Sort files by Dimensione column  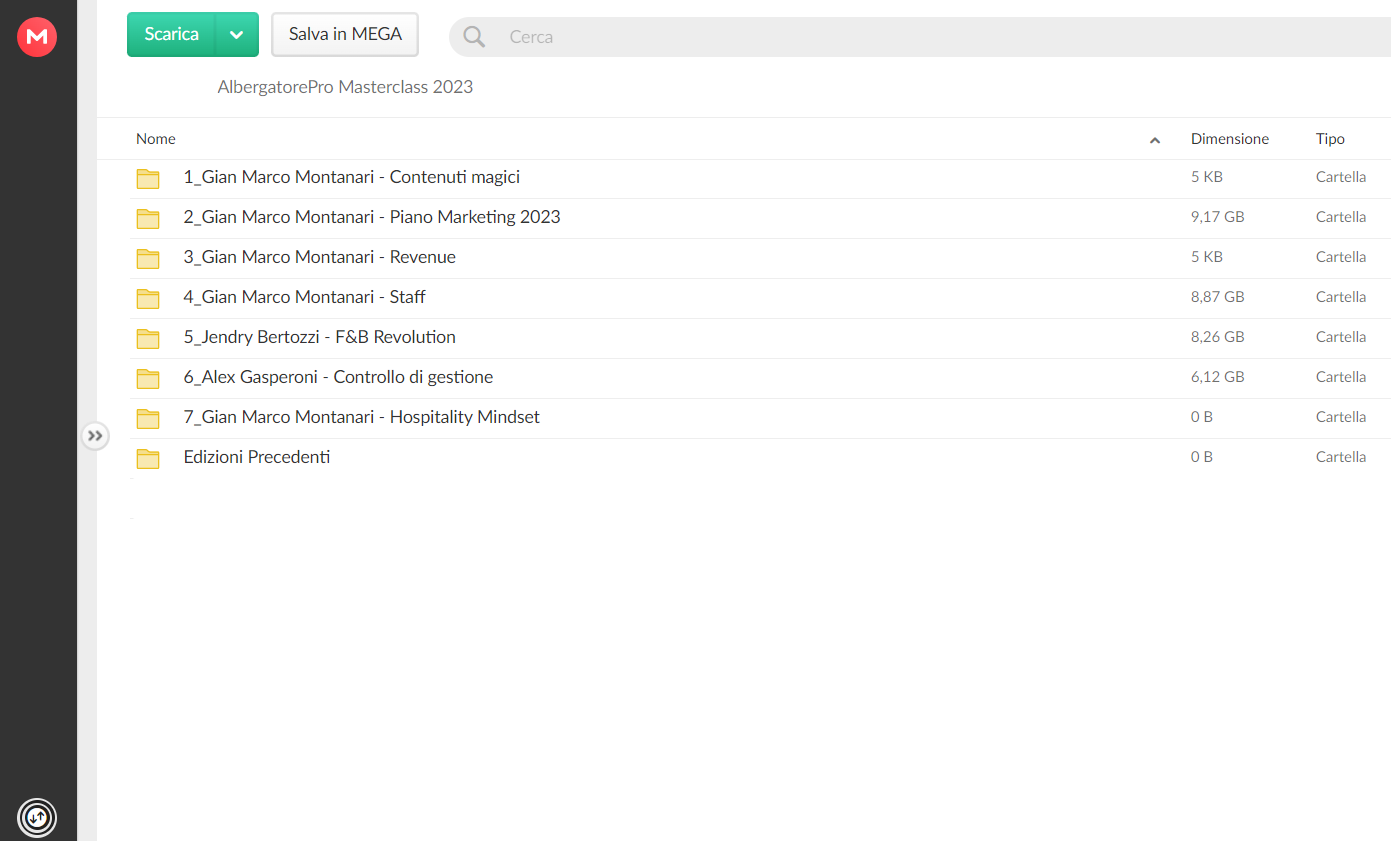(x=1230, y=139)
